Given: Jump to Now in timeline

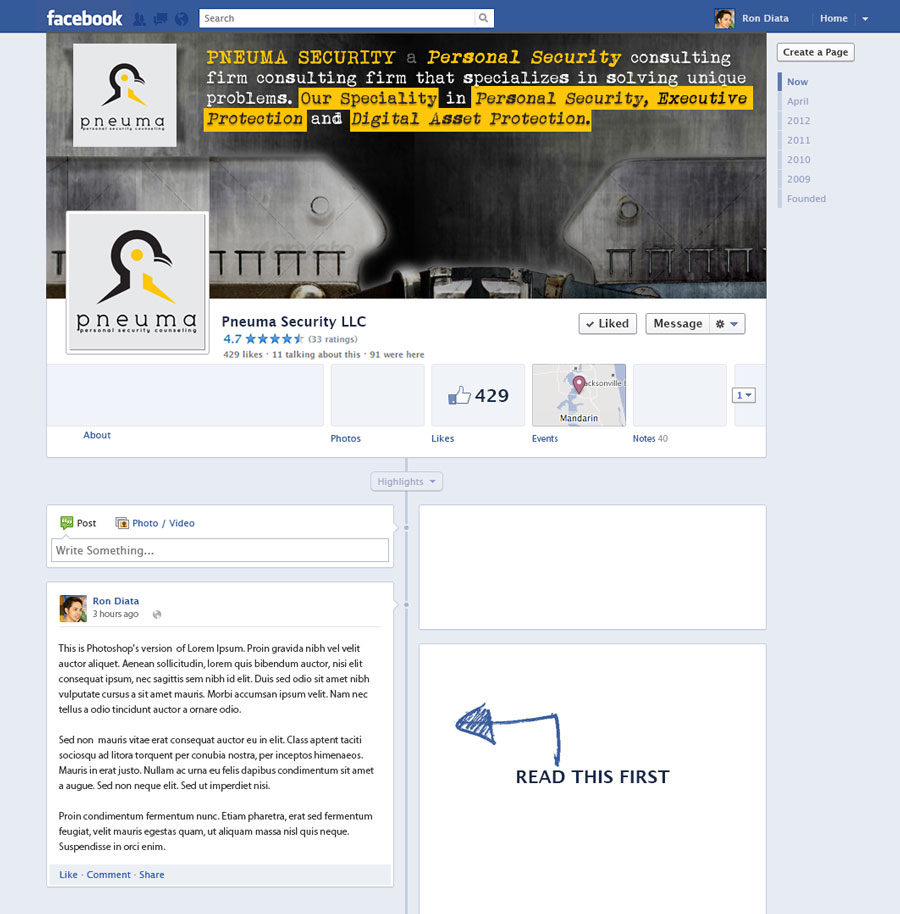Looking at the screenshot, I should coord(797,82).
